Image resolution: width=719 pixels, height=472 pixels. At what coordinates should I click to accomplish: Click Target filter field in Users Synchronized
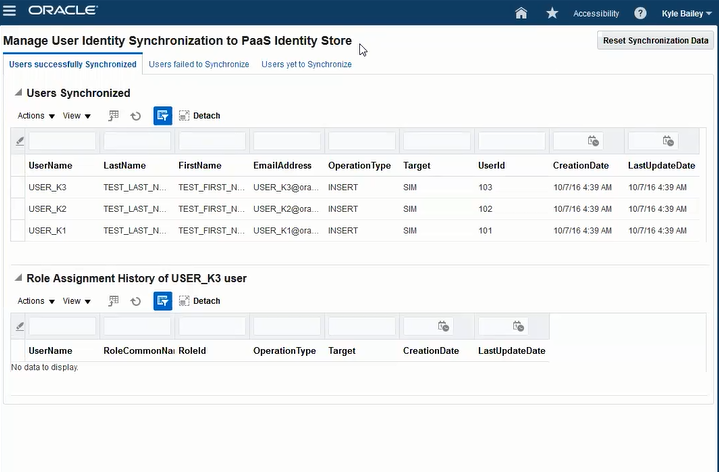(x=437, y=141)
